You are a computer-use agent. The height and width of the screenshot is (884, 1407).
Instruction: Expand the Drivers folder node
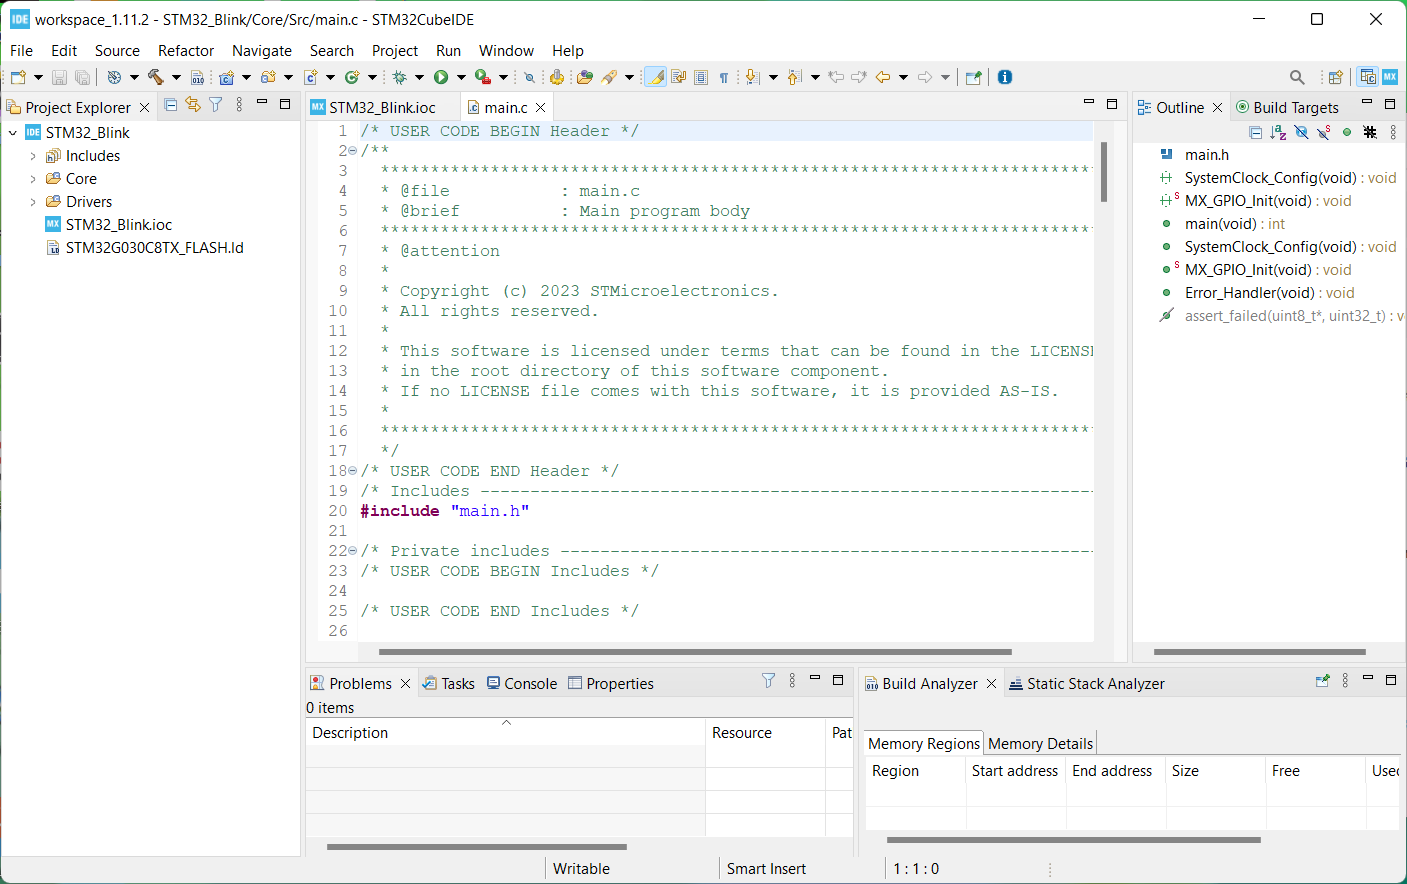tap(33, 202)
